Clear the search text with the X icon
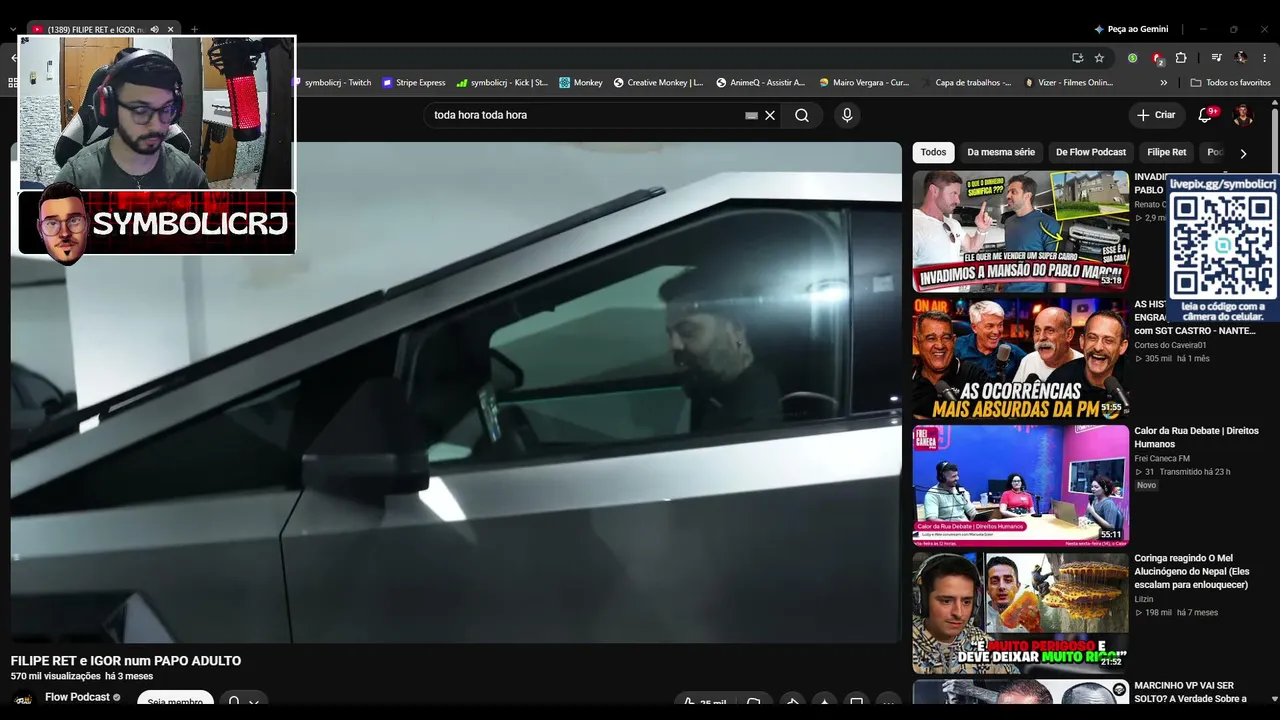Image resolution: width=1280 pixels, height=720 pixels. tap(770, 115)
